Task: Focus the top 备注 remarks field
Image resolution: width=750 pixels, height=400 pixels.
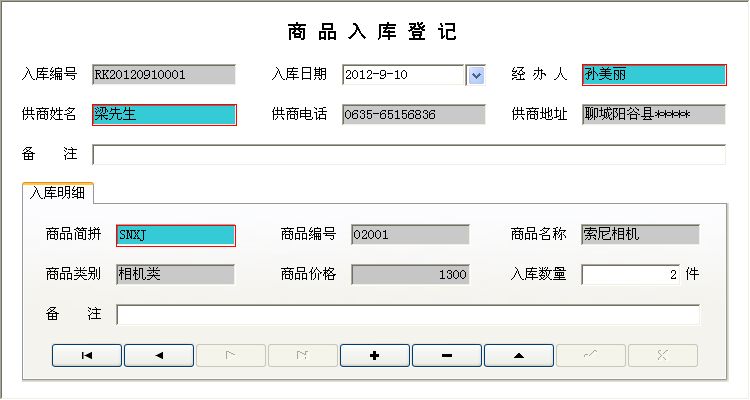Action: click(409, 155)
